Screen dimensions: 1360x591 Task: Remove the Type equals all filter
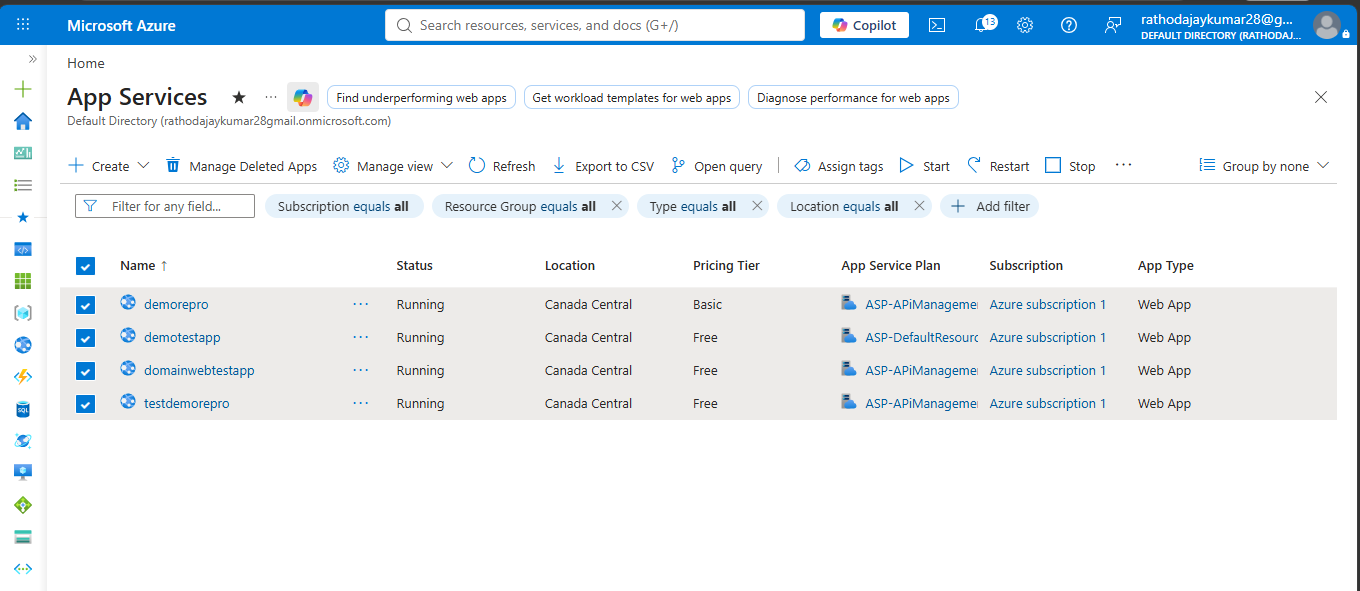pyautogui.click(x=757, y=206)
